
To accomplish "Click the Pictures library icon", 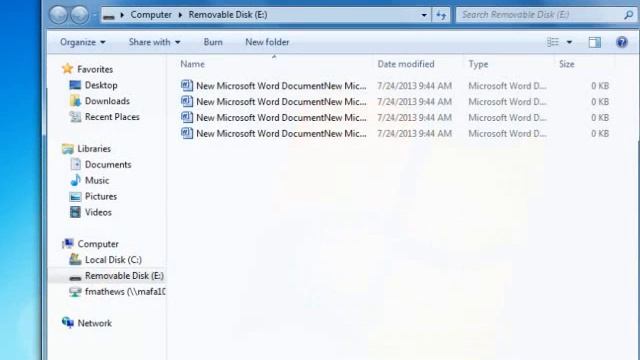I will [75, 197].
